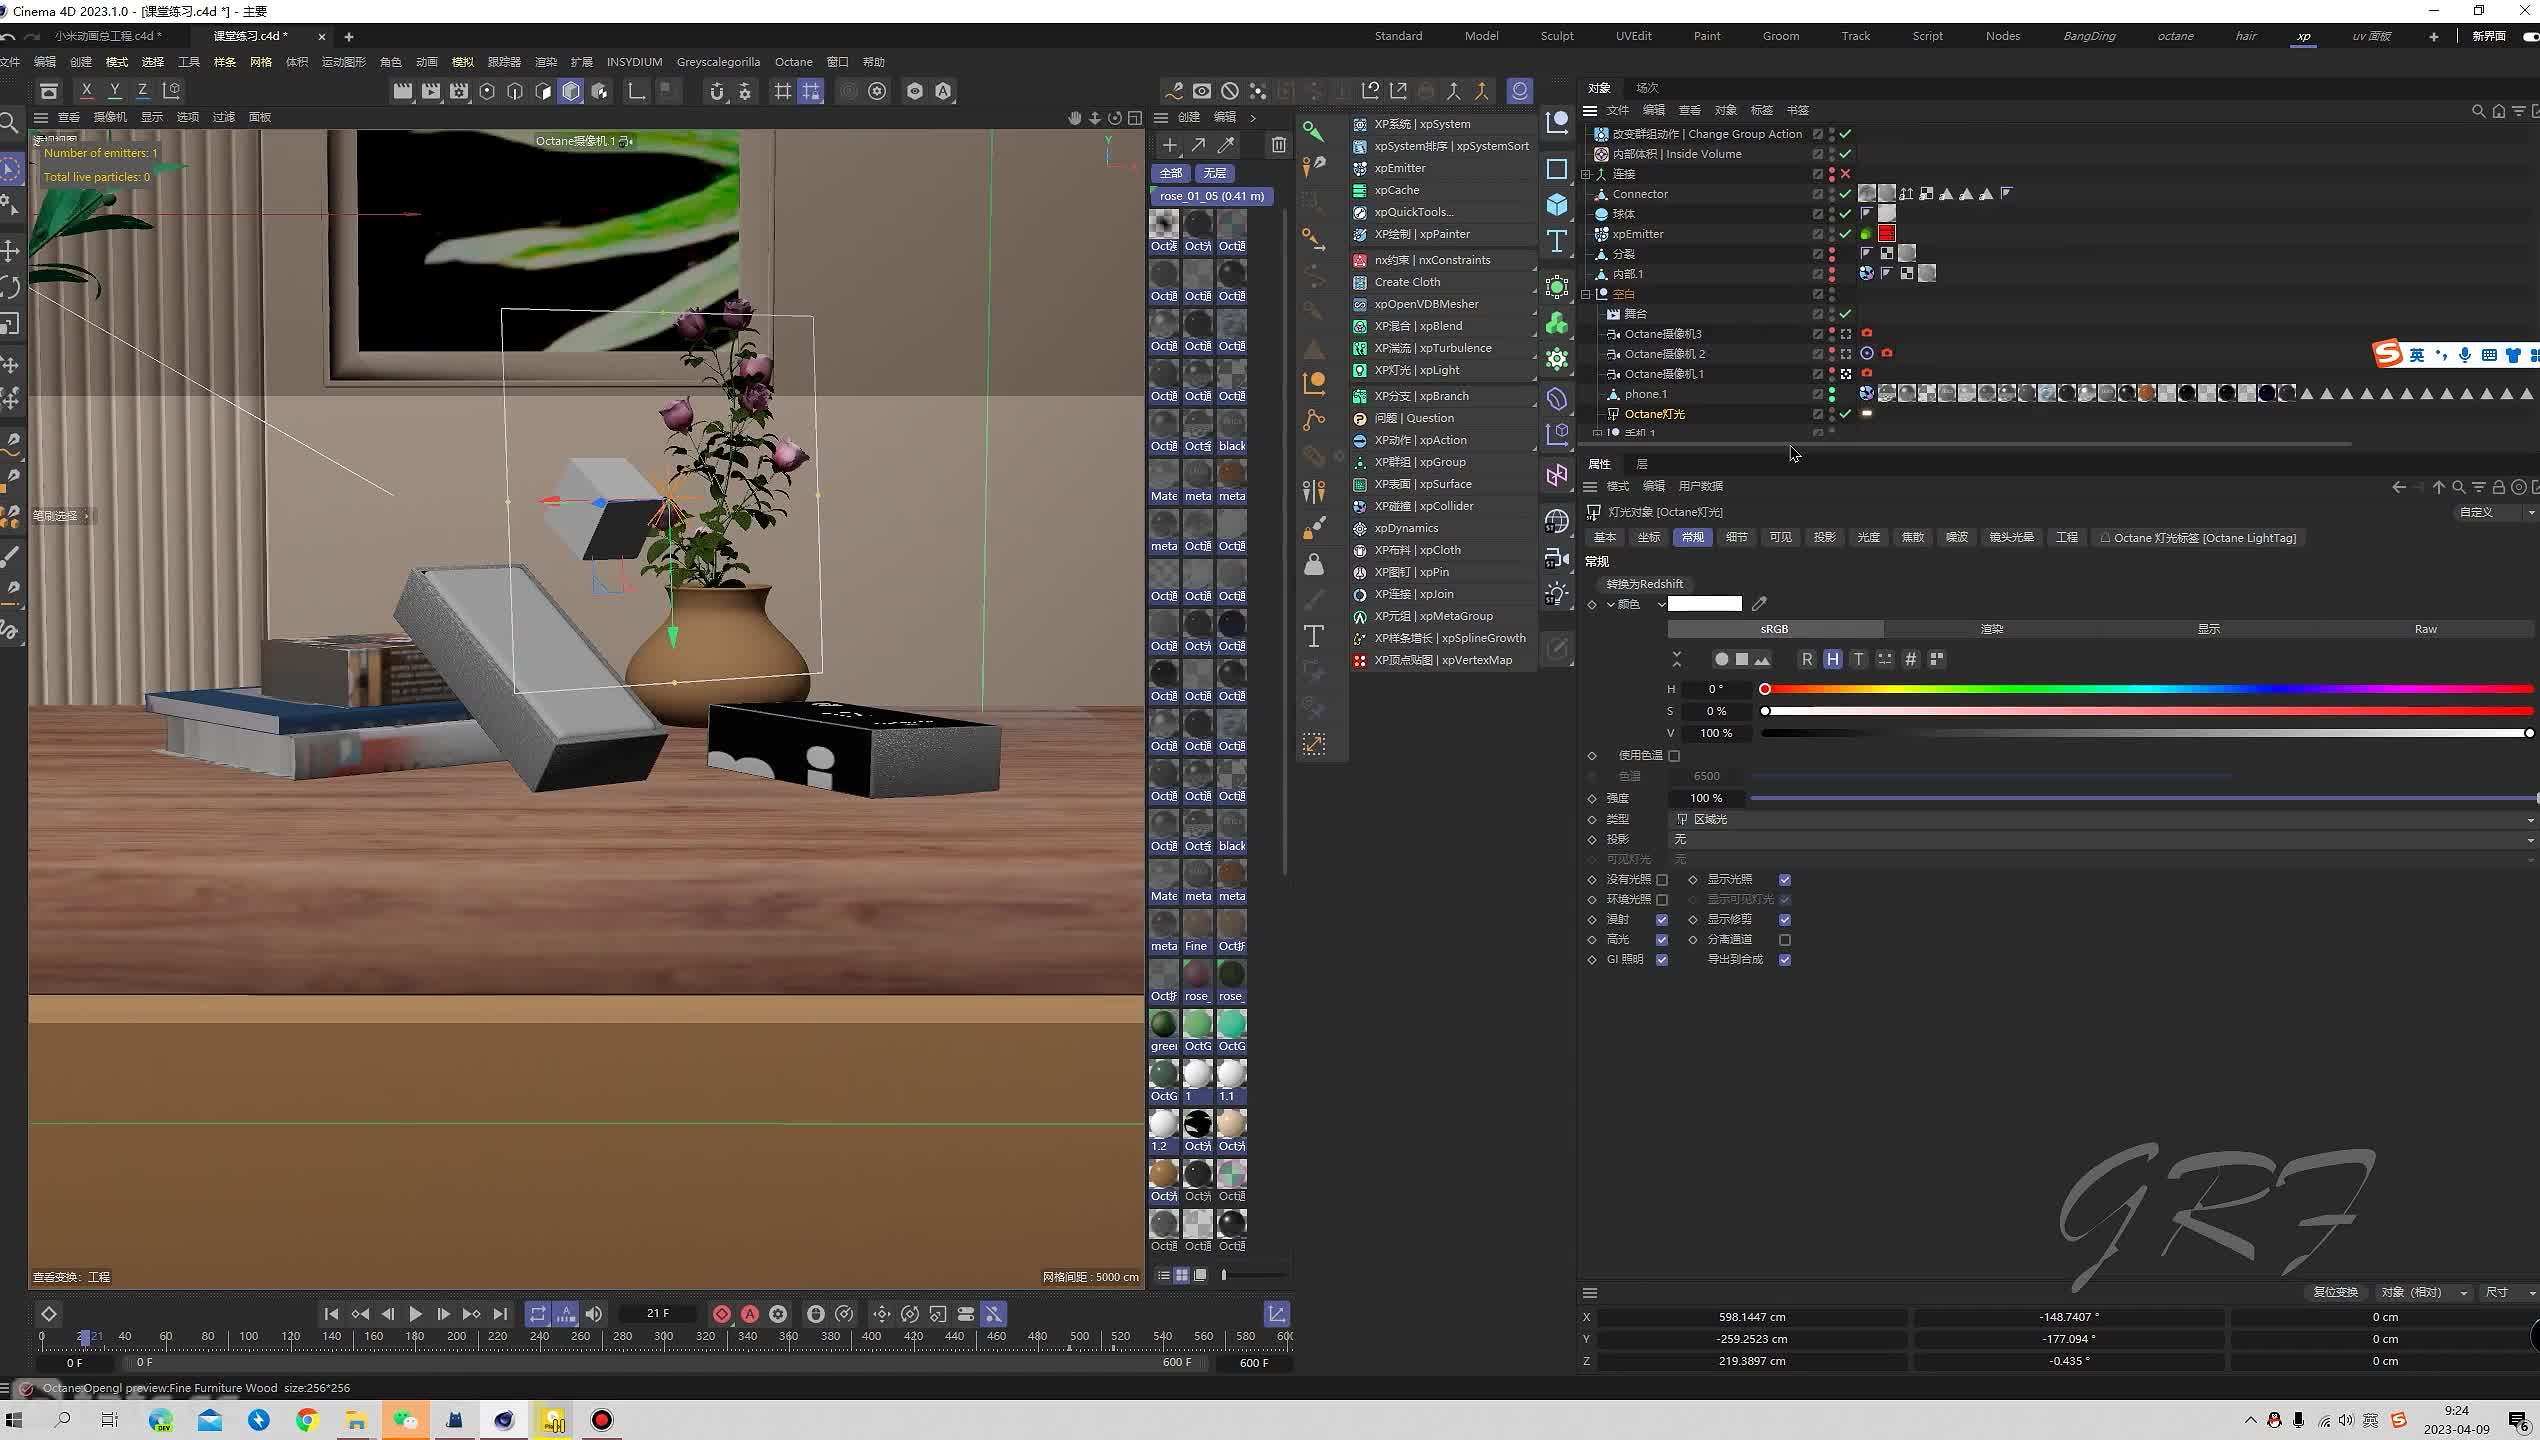Open color wheel mode icon

coord(1721,659)
